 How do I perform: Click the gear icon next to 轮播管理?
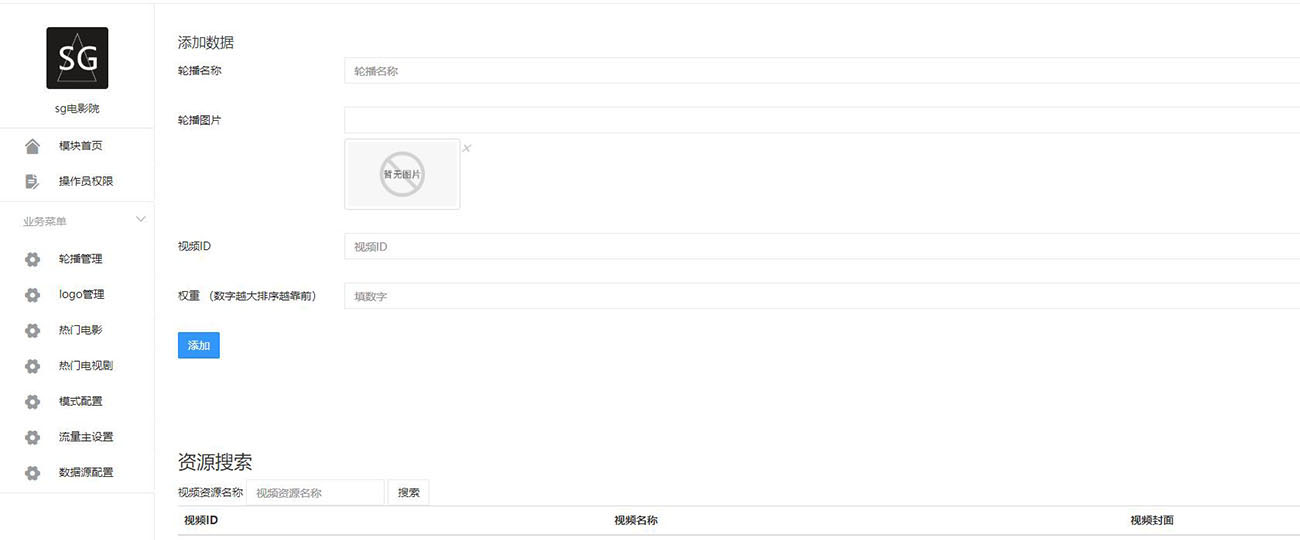32,259
